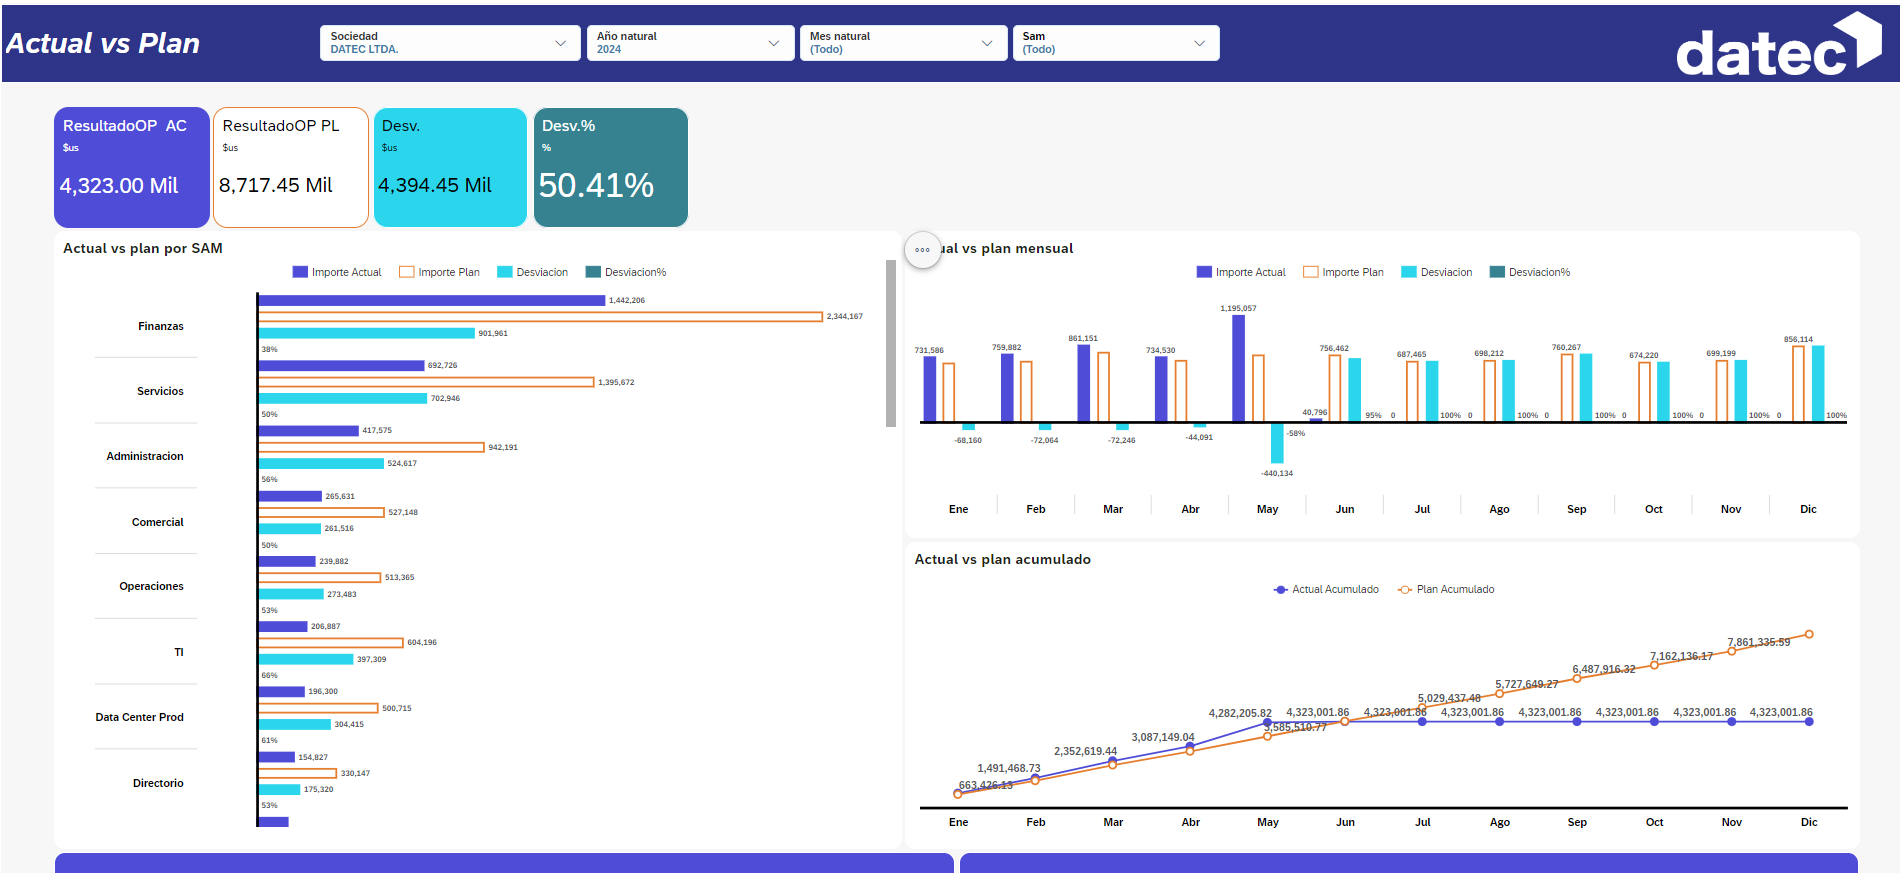
Task: Select the Desv. $us KPI card
Action: pos(450,167)
